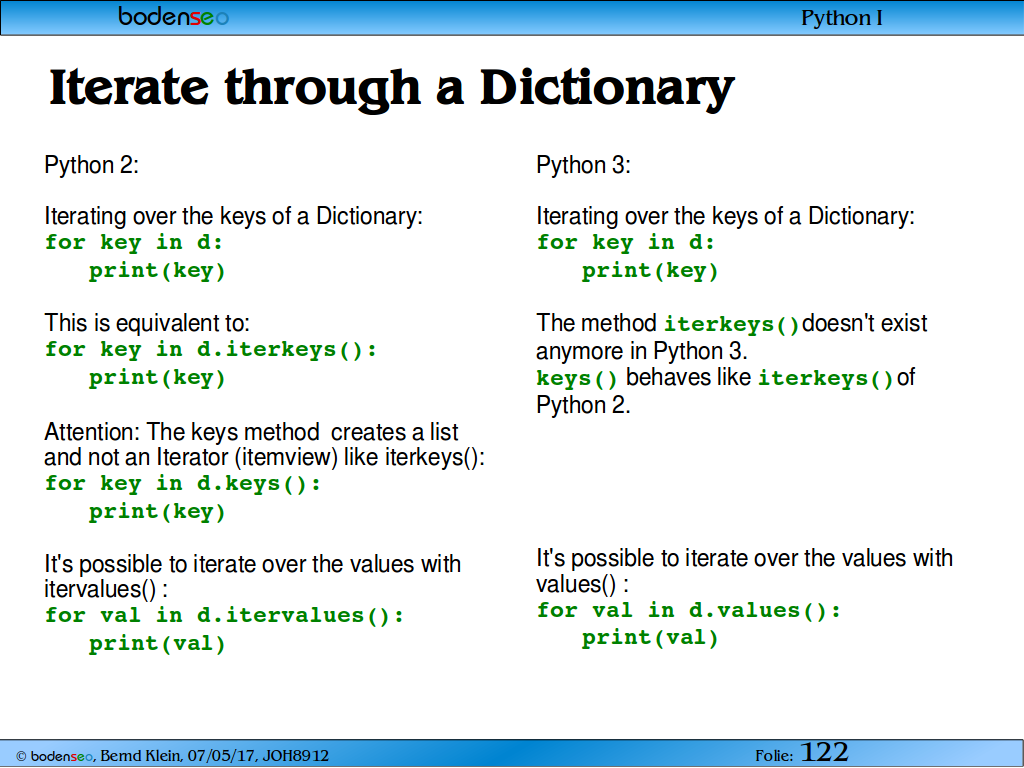Click the "anymore in Python 3." line
The image size is (1024, 768).
click(x=642, y=351)
